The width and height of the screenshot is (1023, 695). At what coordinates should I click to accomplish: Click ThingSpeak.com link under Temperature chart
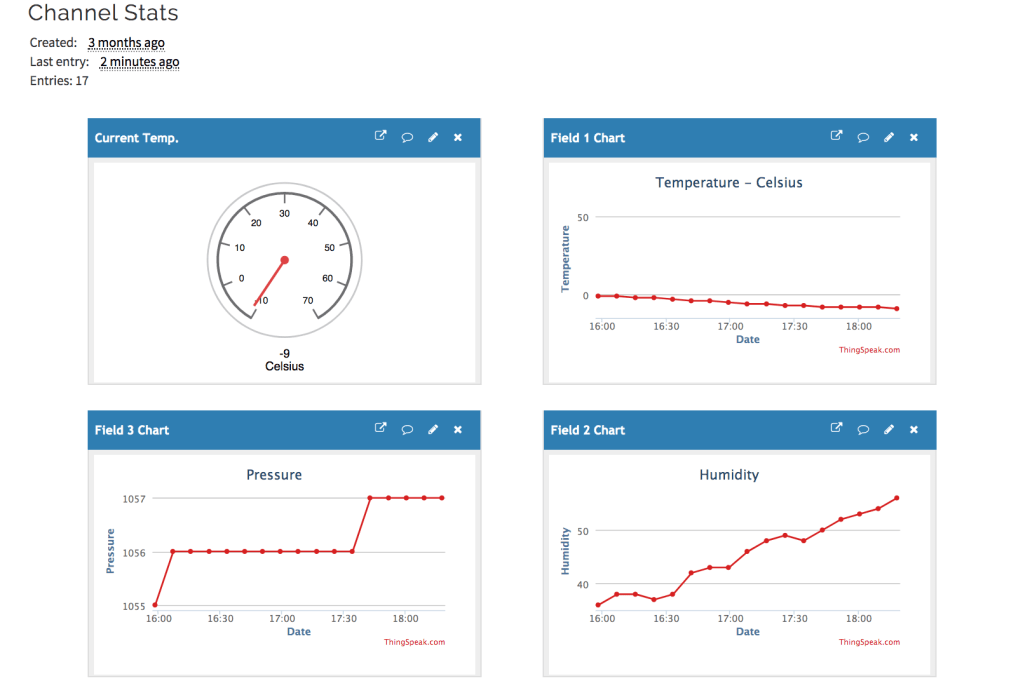(x=868, y=350)
